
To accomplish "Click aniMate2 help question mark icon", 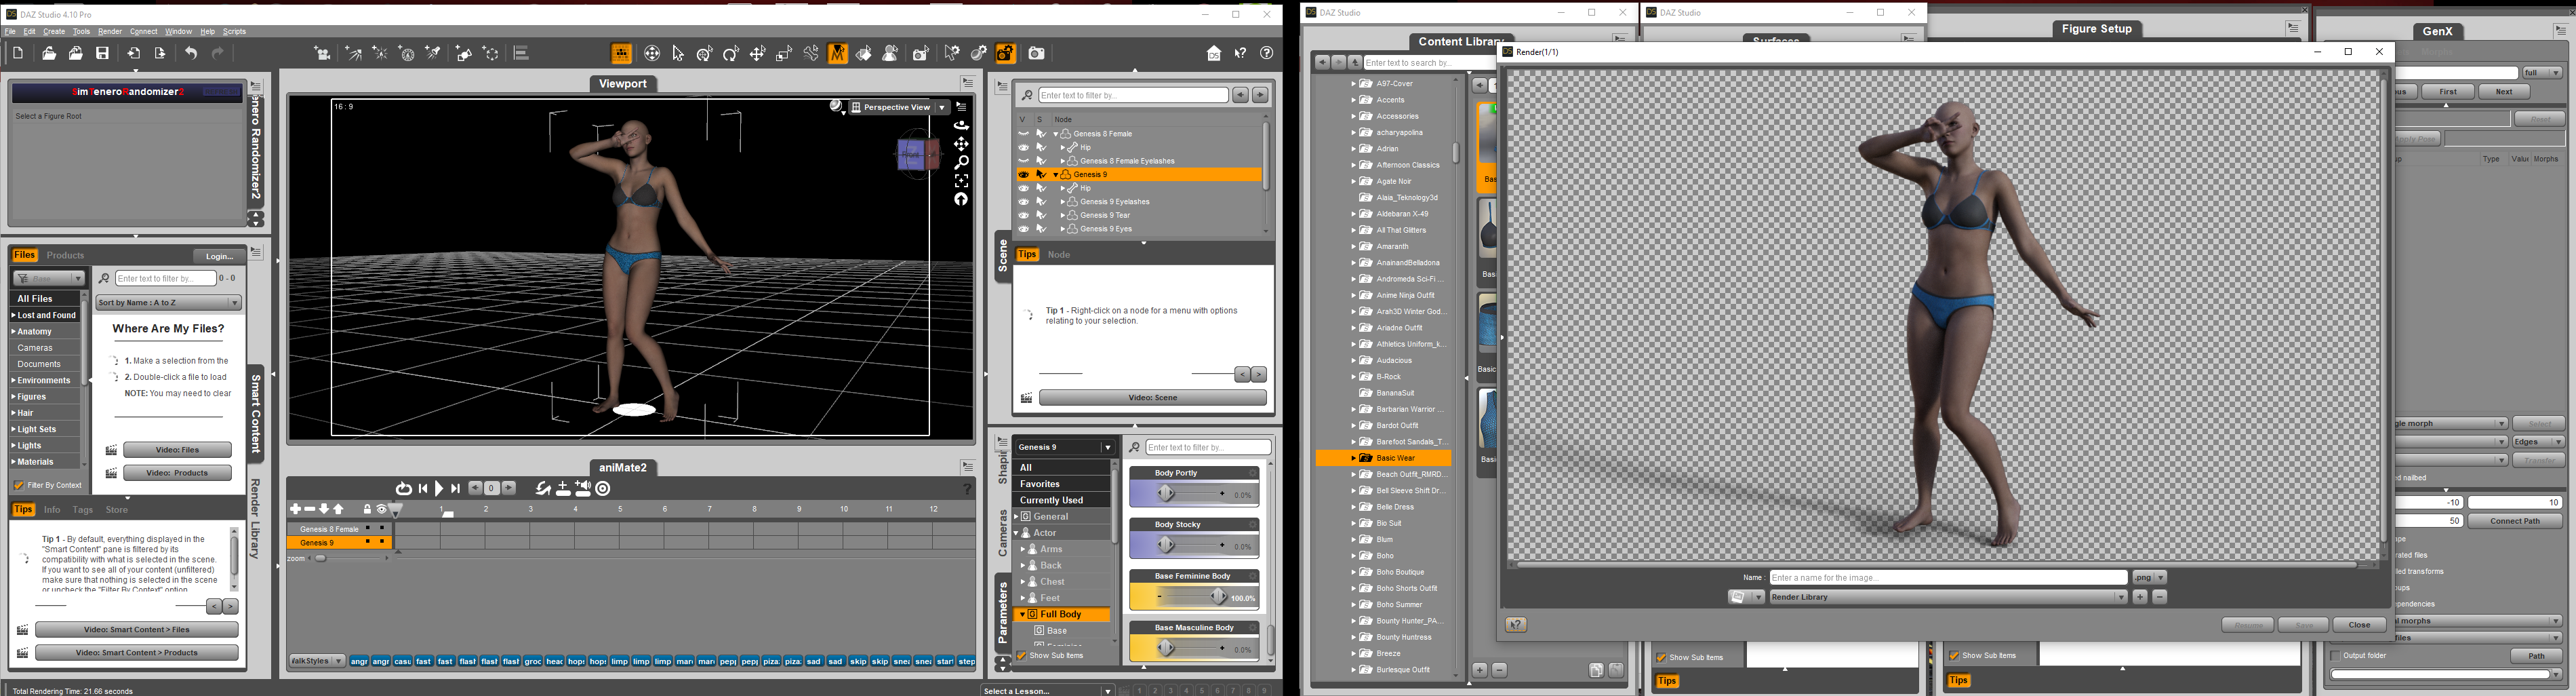I will click(967, 489).
